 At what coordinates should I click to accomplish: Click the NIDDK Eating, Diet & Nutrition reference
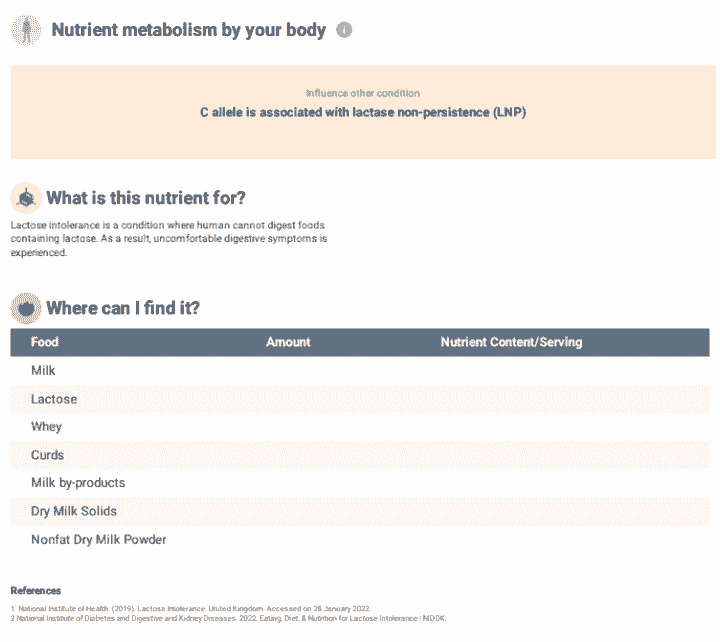pyautogui.click(x=228, y=618)
